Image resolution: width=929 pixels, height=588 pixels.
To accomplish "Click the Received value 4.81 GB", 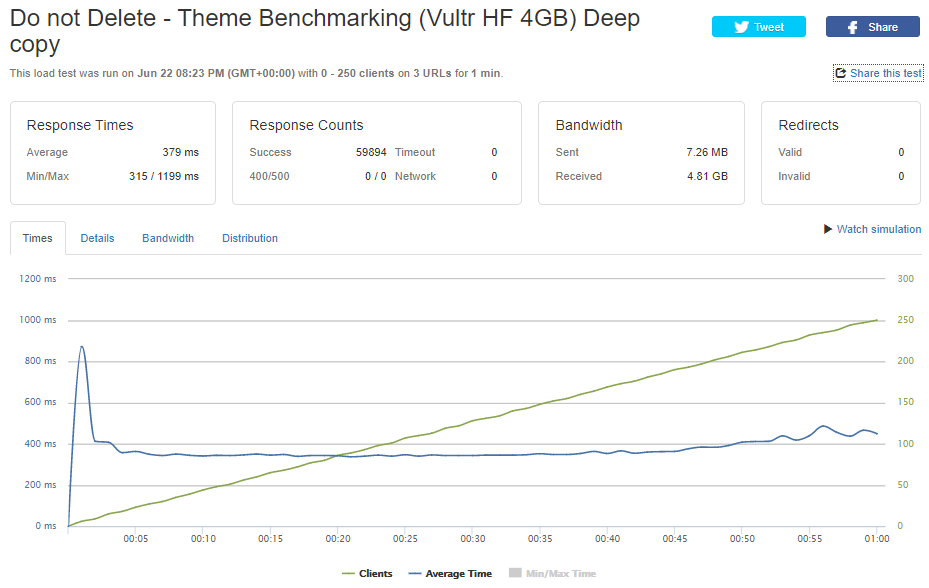I will tap(707, 176).
